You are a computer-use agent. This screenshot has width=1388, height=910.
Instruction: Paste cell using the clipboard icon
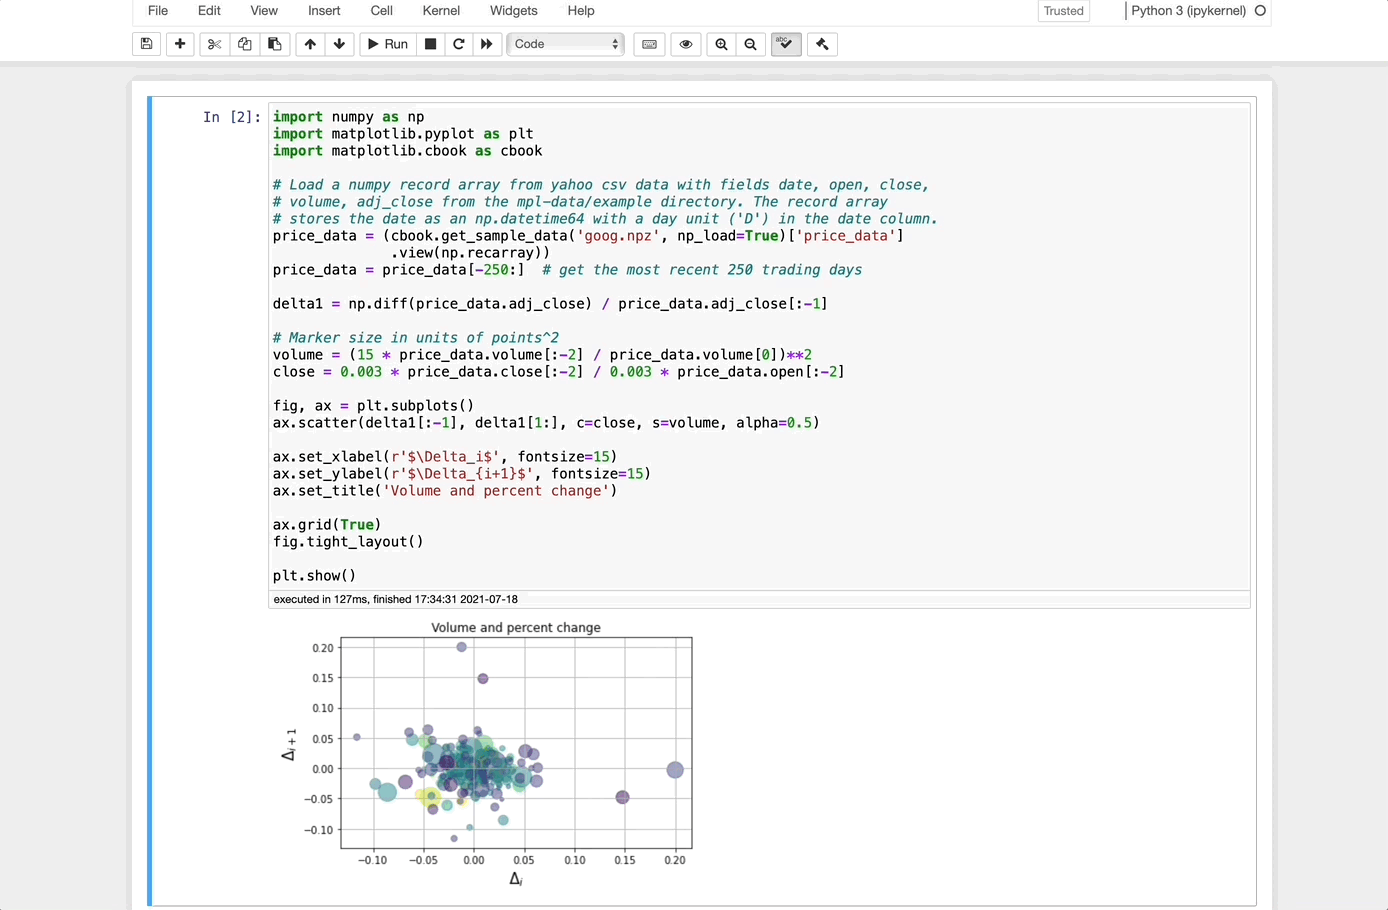point(274,44)
